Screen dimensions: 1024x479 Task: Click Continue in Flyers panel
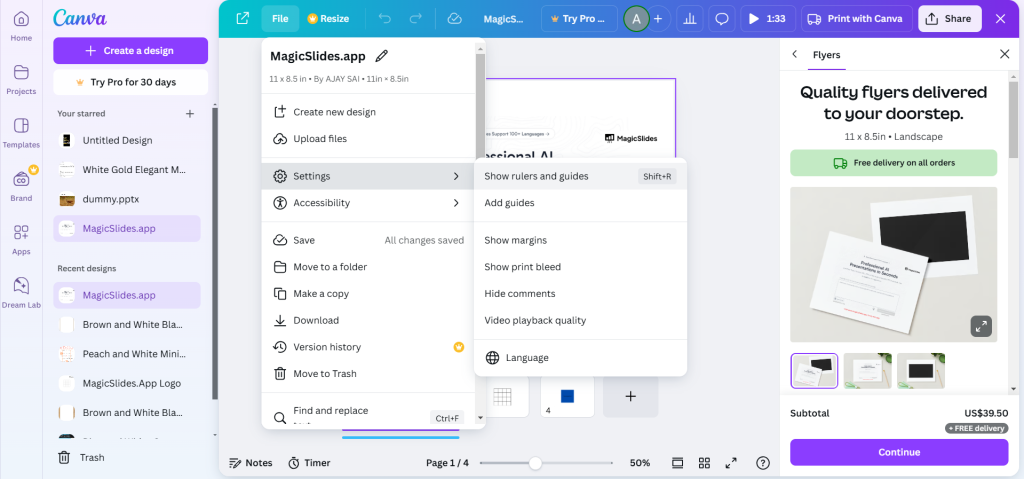(899, 452)
